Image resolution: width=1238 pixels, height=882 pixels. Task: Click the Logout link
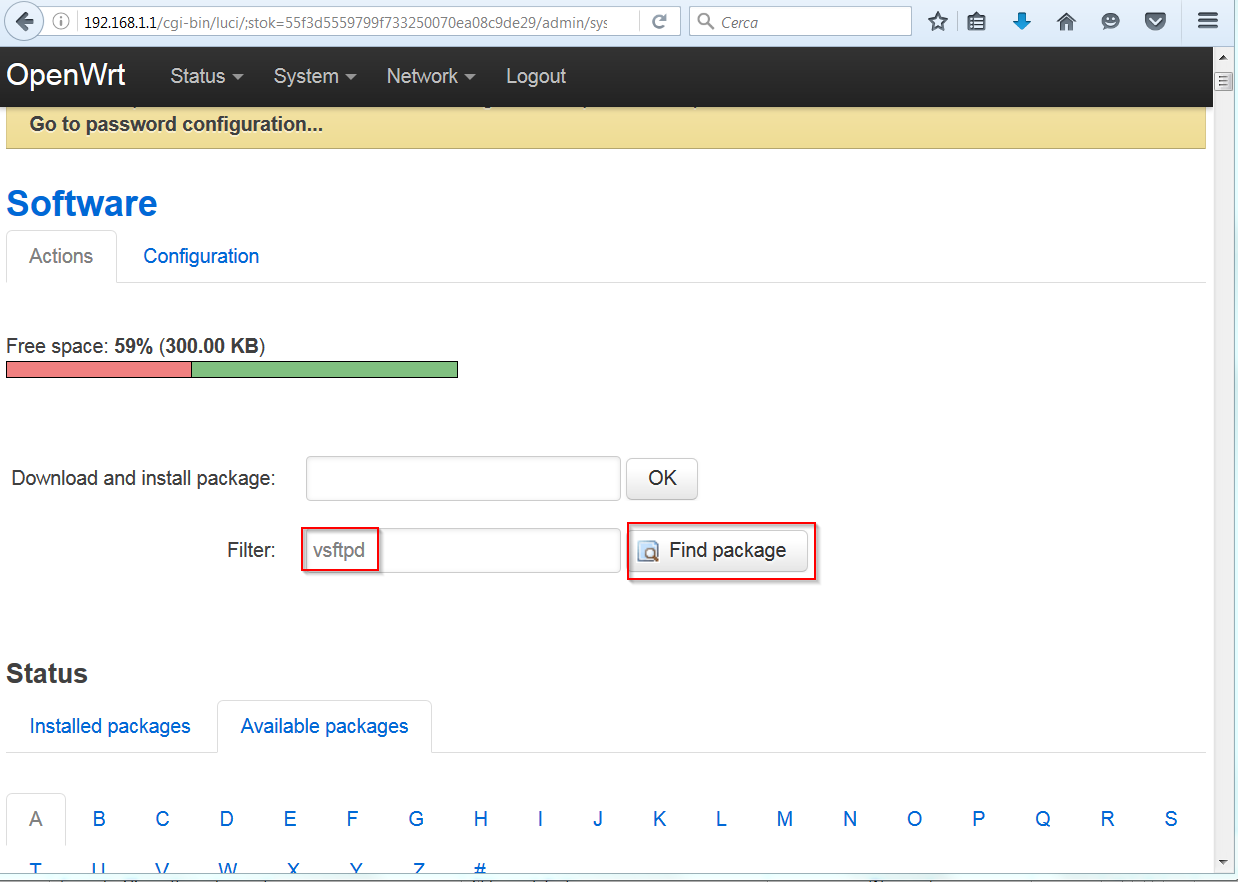click(x=536, y=76)
